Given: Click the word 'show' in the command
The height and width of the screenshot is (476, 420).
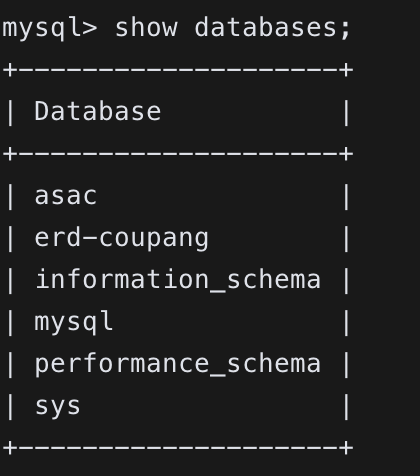Looking at the screenshot, I should tap(146, 27).
